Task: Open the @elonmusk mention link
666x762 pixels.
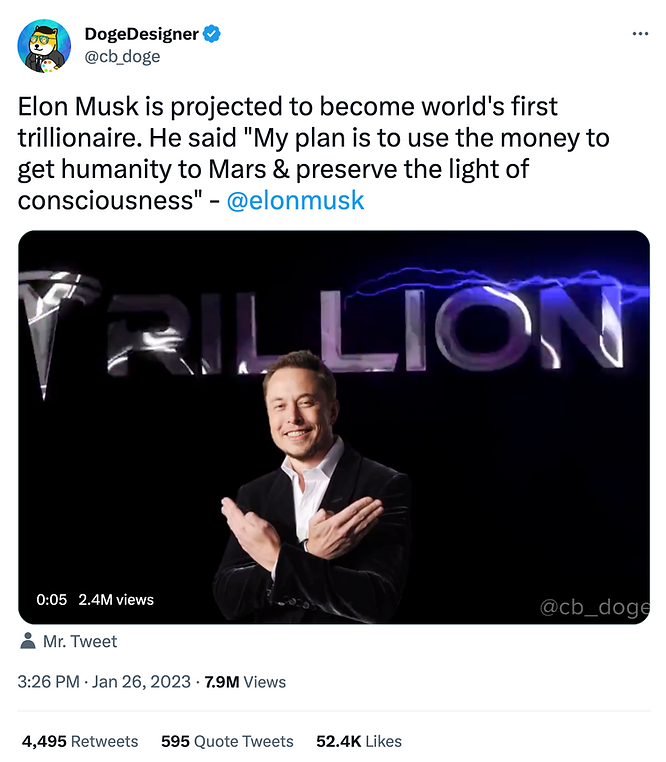Action: tap(296, 200)
